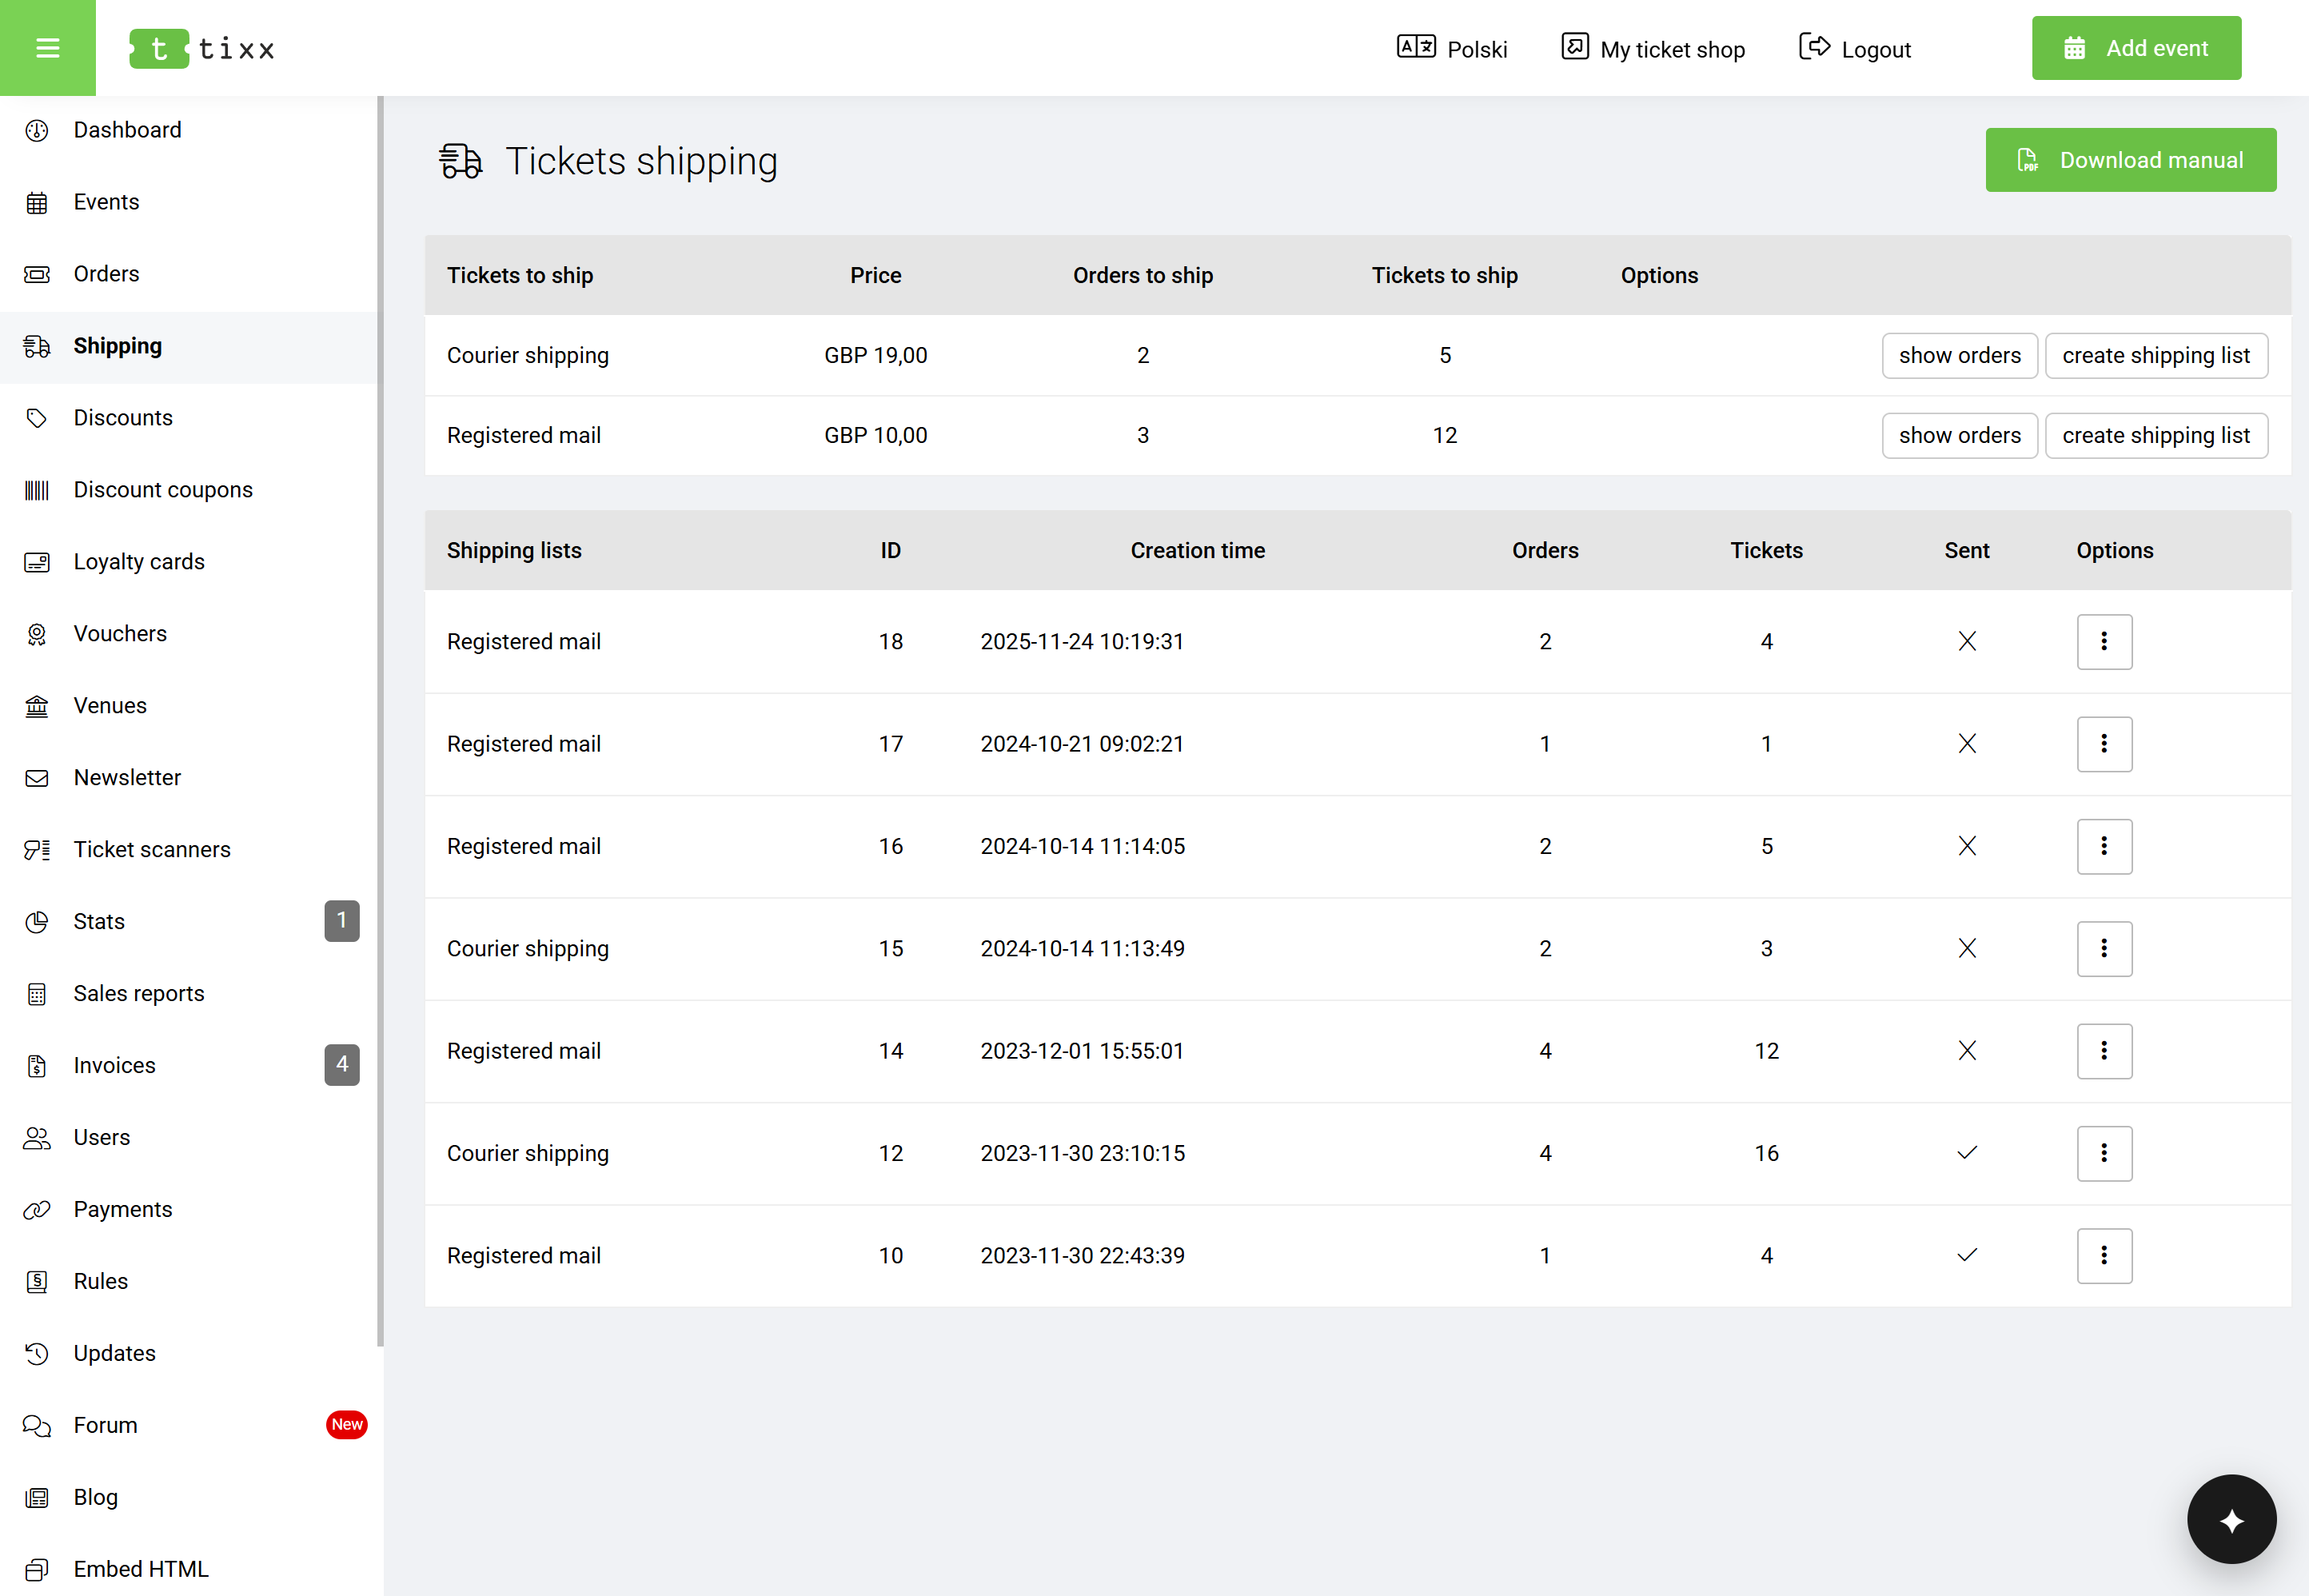Click the Payments icon
Image resolution: width=2309 pixels, height=1596 pixels.
37,1210
